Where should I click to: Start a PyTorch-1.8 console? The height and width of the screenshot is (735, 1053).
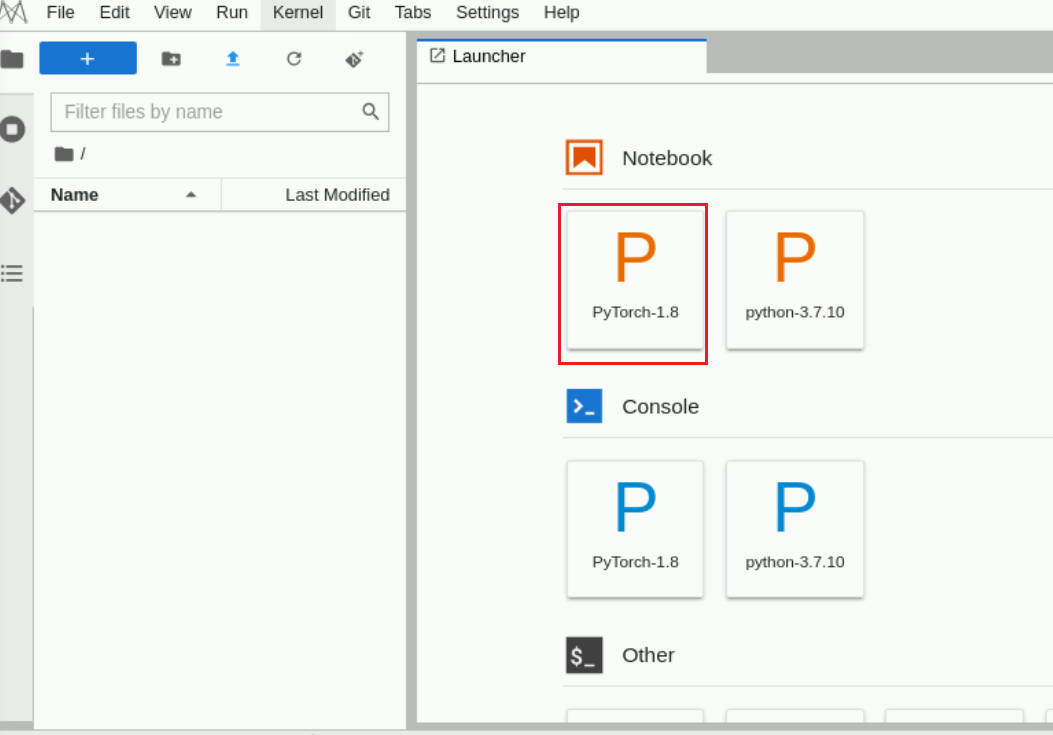click(635, 529)
